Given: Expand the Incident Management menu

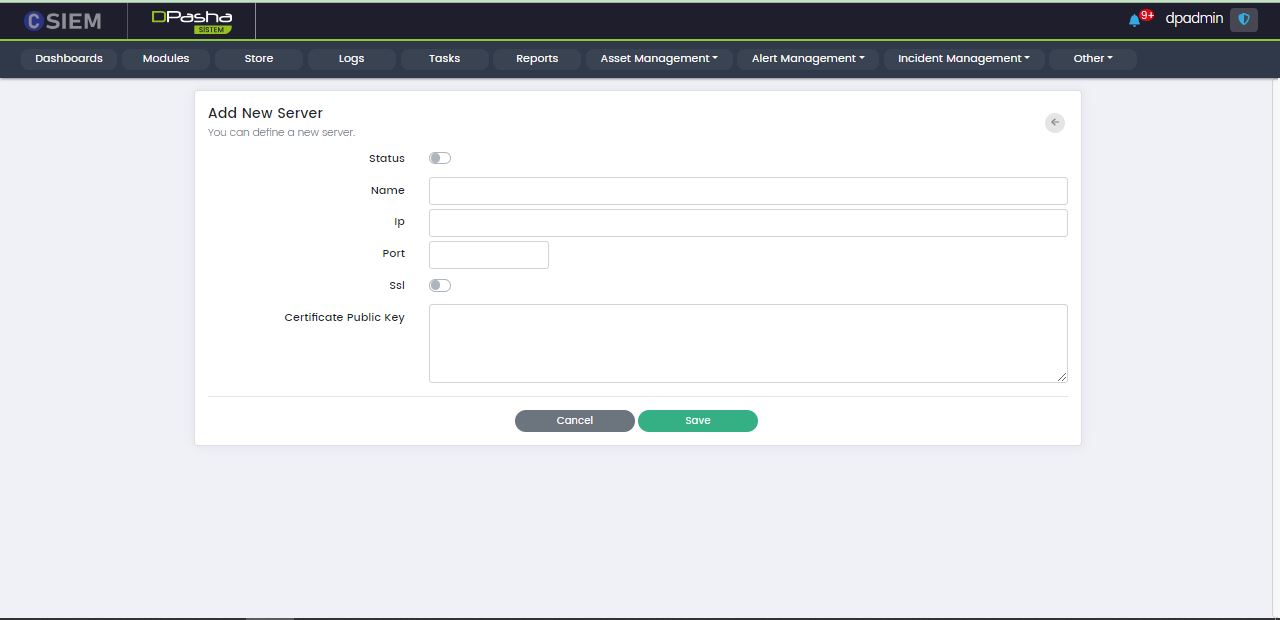Looking at the screenshot, I should [963, 59].
